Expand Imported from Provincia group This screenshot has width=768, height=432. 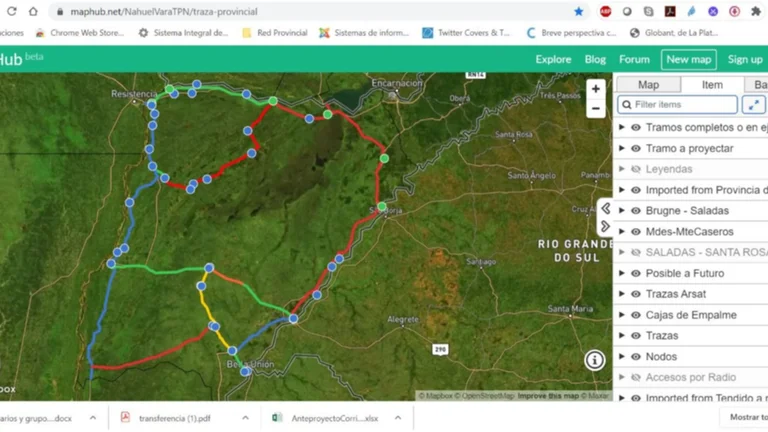click(622, 190)
